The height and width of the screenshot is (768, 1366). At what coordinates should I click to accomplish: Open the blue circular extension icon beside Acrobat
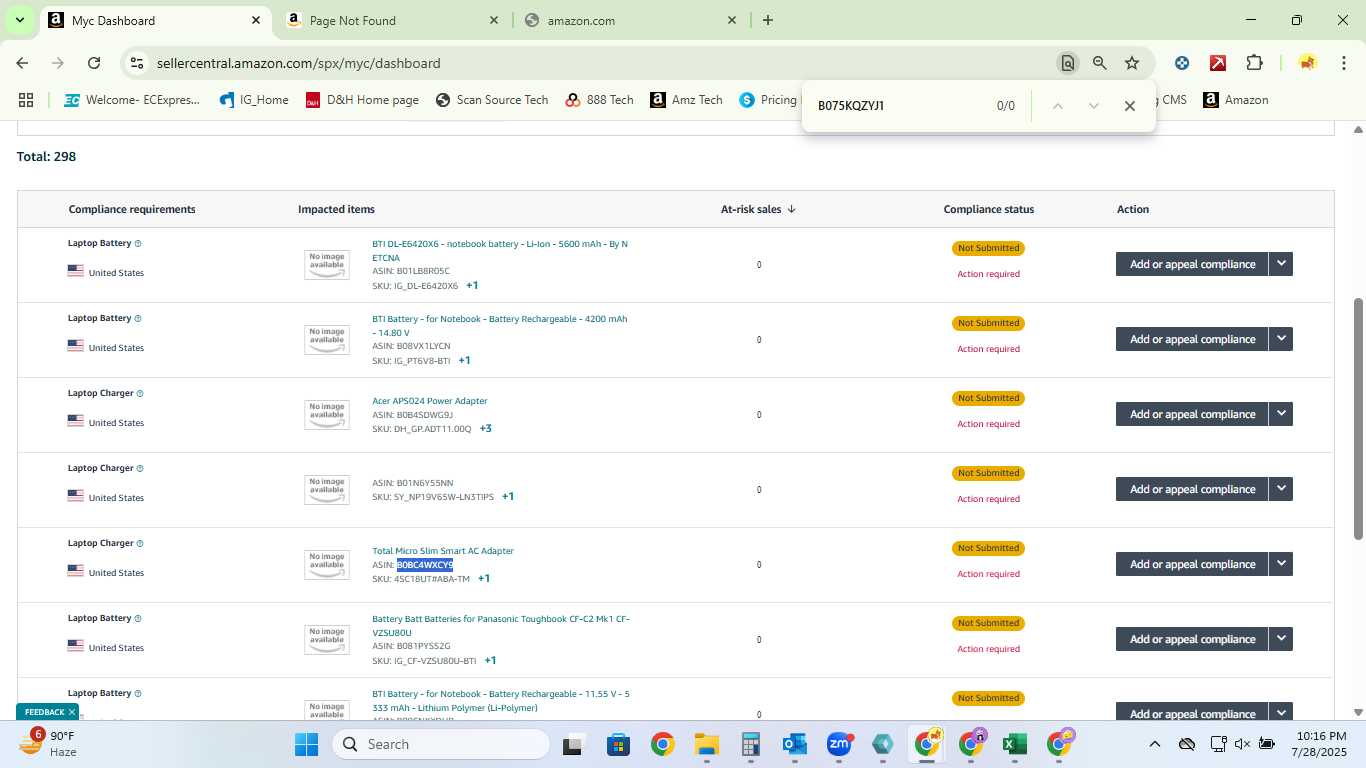pos(1182,63)
